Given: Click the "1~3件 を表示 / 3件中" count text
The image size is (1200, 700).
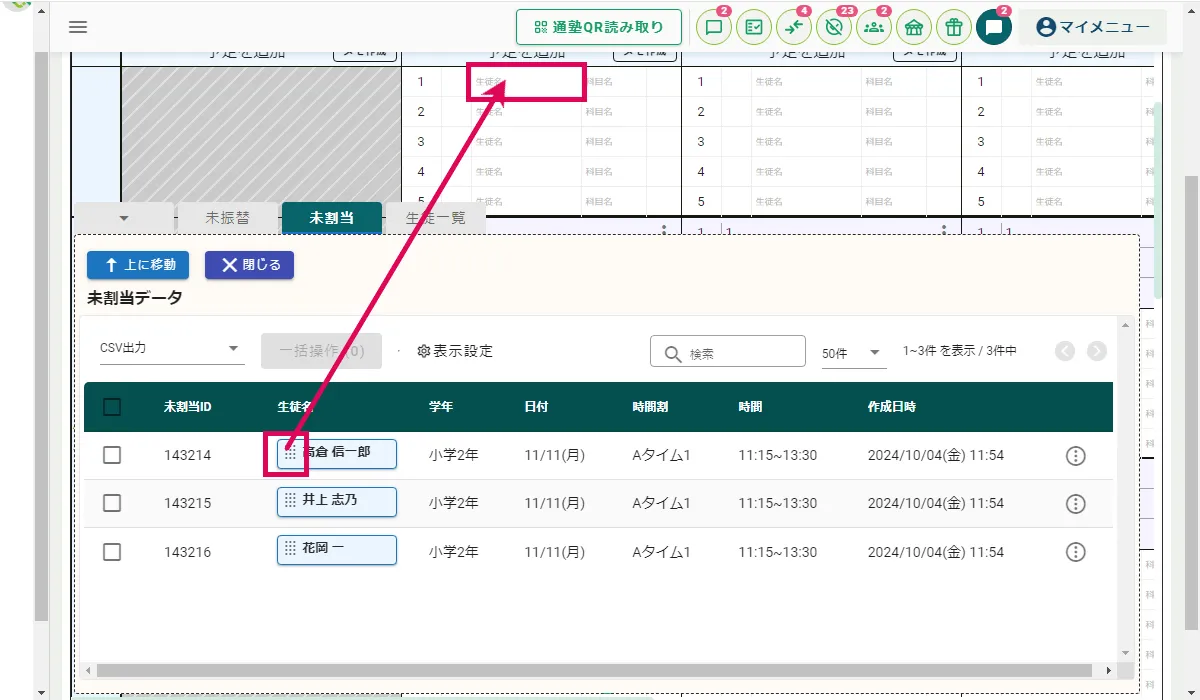Looking at the screenshot, I should (x=960, y=351).
